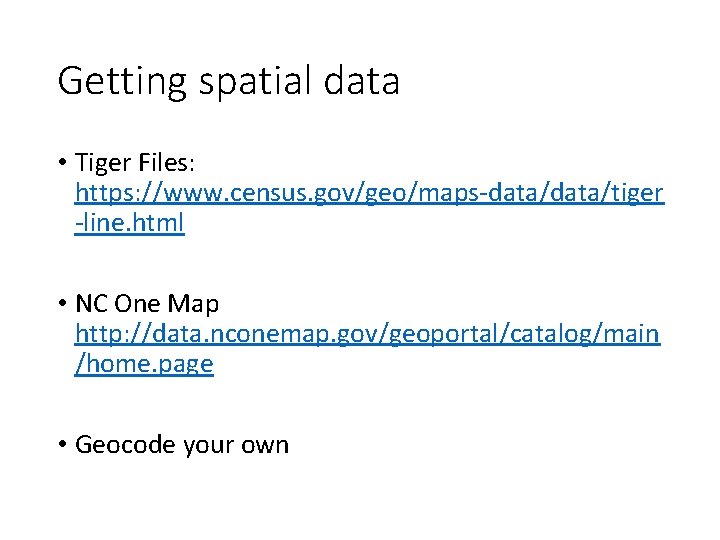720x540 pixels.
Task: Click the "Geocode your own" bullet text
Action: (x=182, y=445)
